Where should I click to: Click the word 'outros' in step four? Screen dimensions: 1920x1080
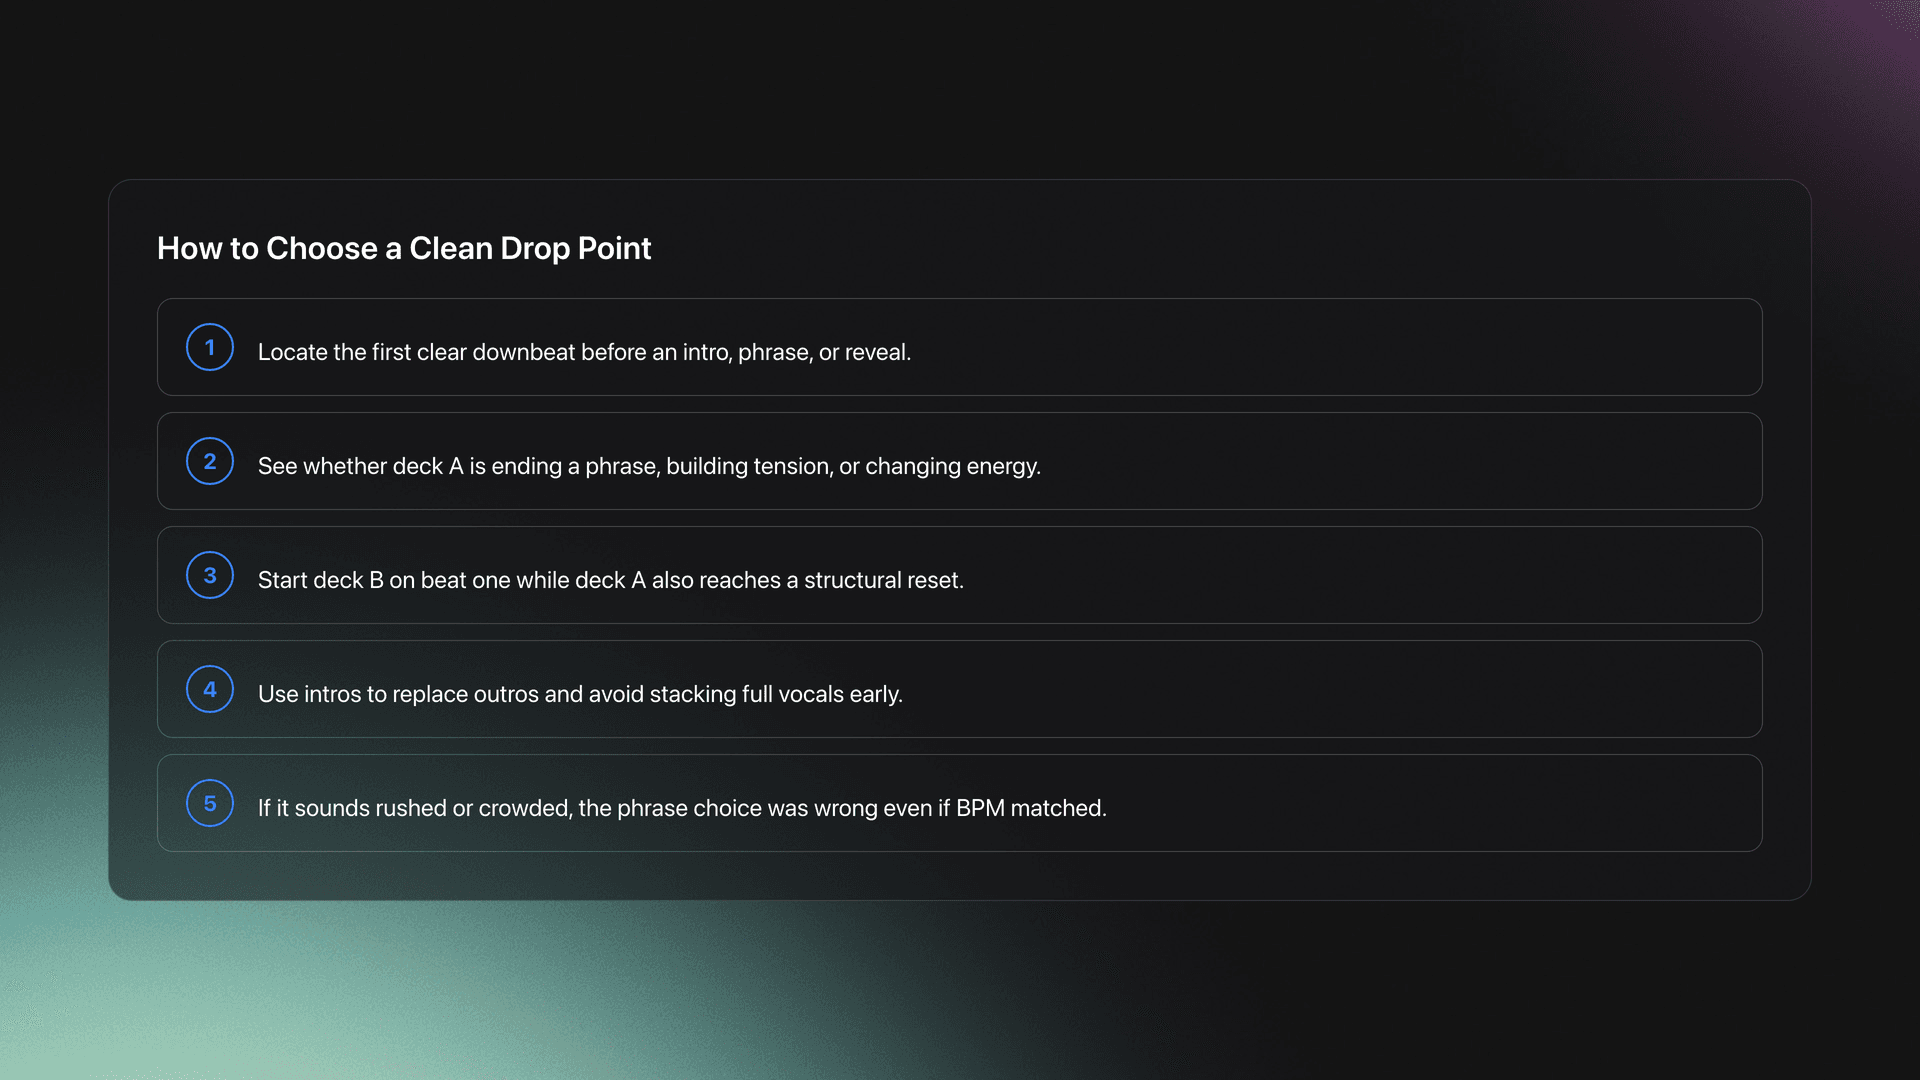pyautogui.click(x=506, y=694)
